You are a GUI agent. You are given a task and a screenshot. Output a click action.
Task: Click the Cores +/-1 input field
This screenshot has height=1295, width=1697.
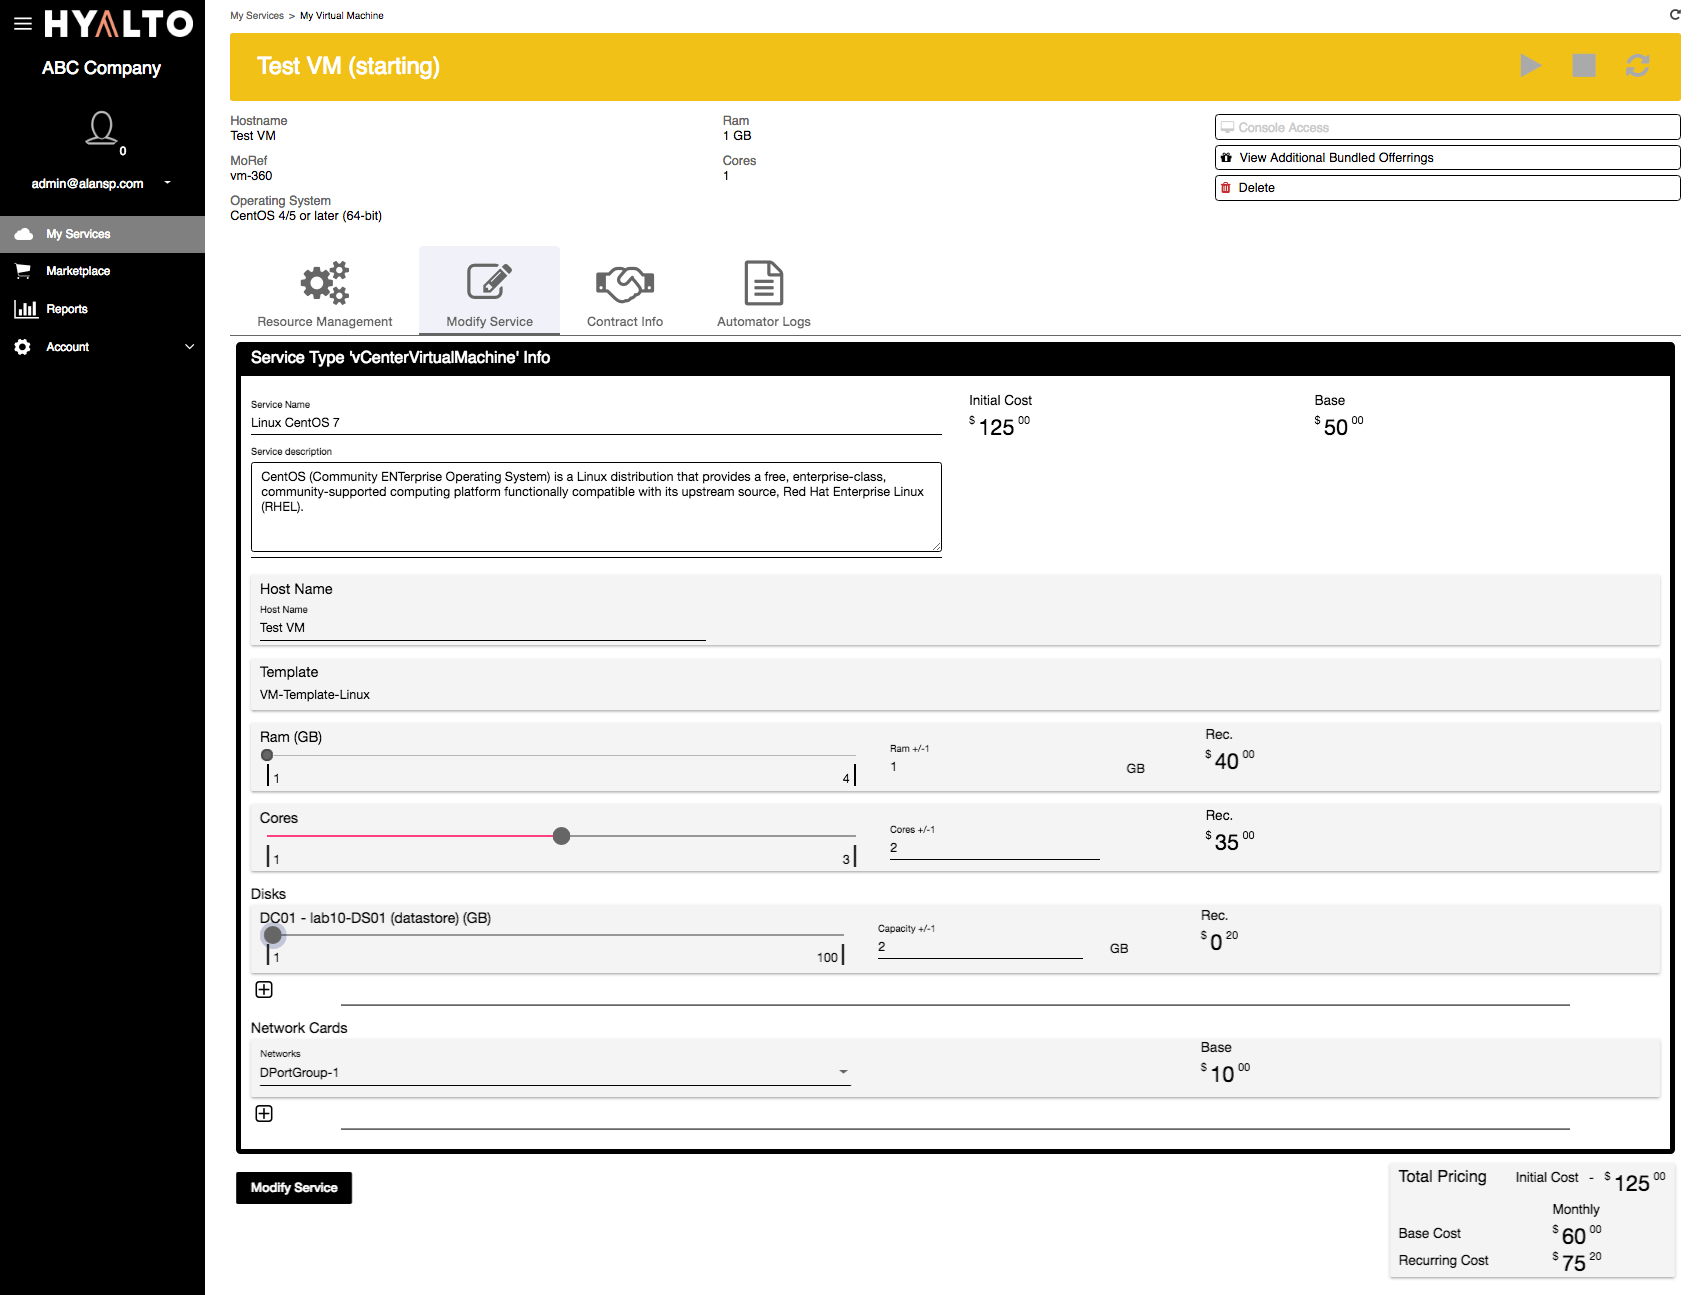click(x=994, y=848)
